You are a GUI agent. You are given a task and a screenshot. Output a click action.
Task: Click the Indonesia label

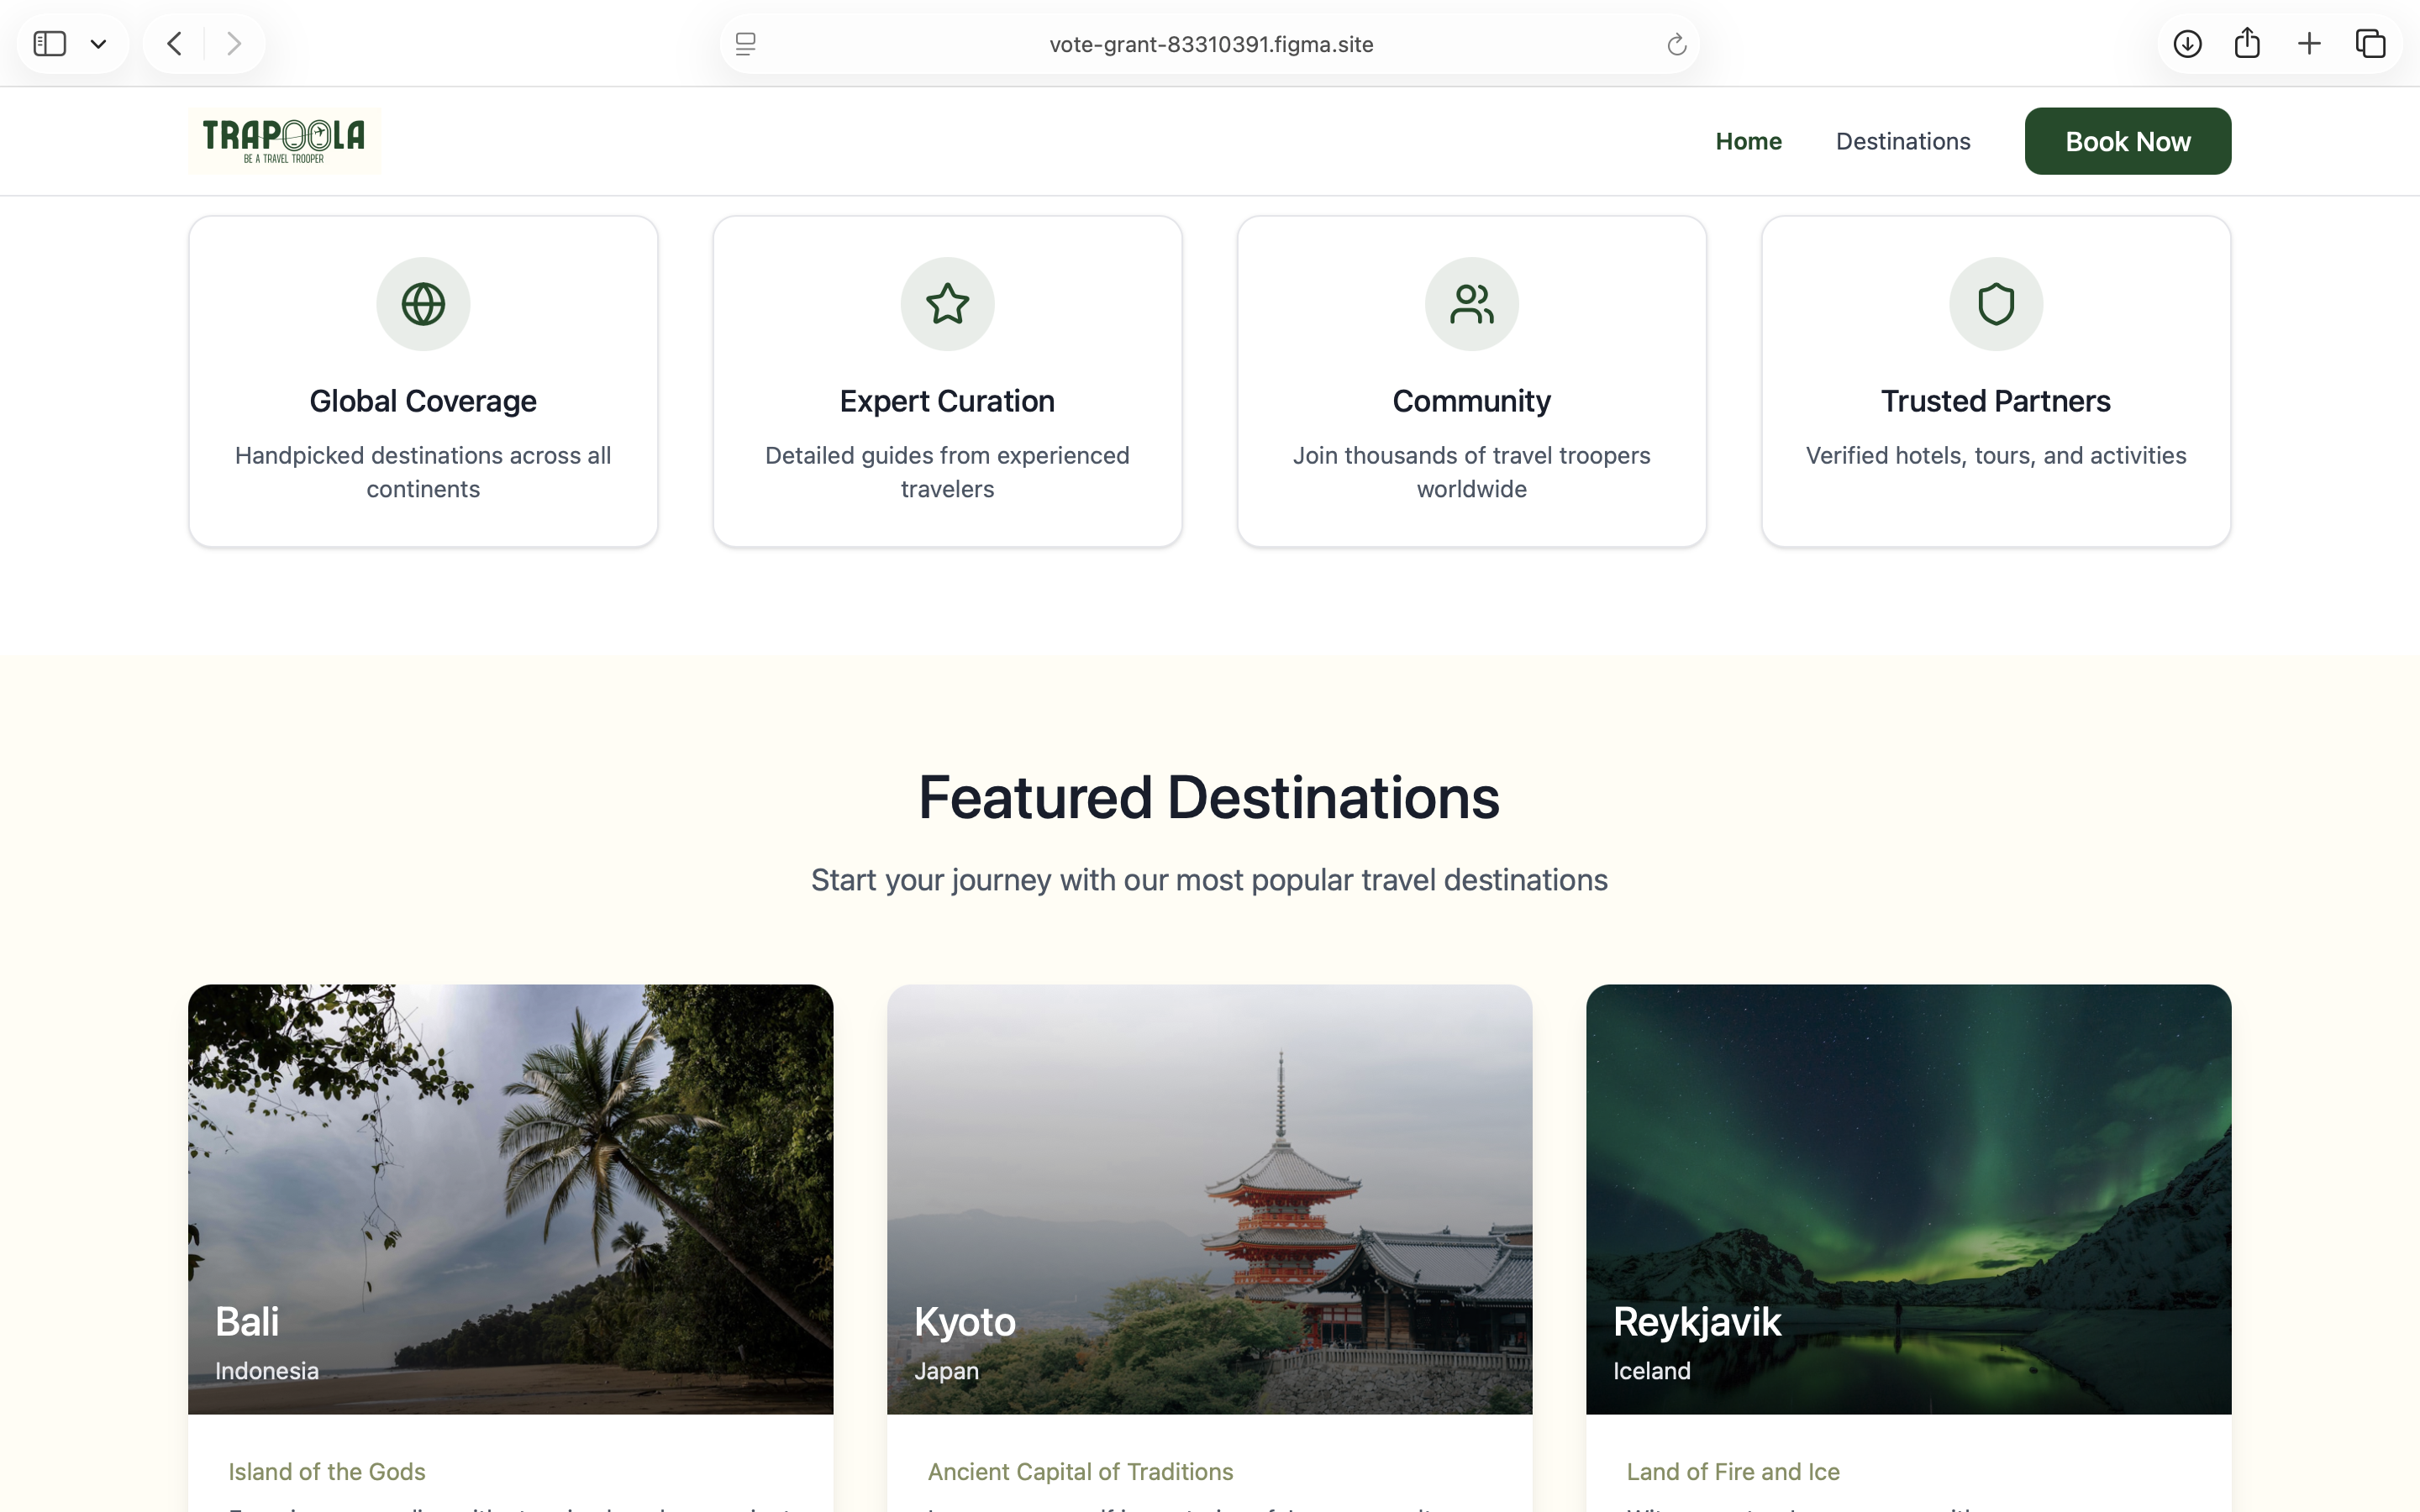pos(267,1371)
